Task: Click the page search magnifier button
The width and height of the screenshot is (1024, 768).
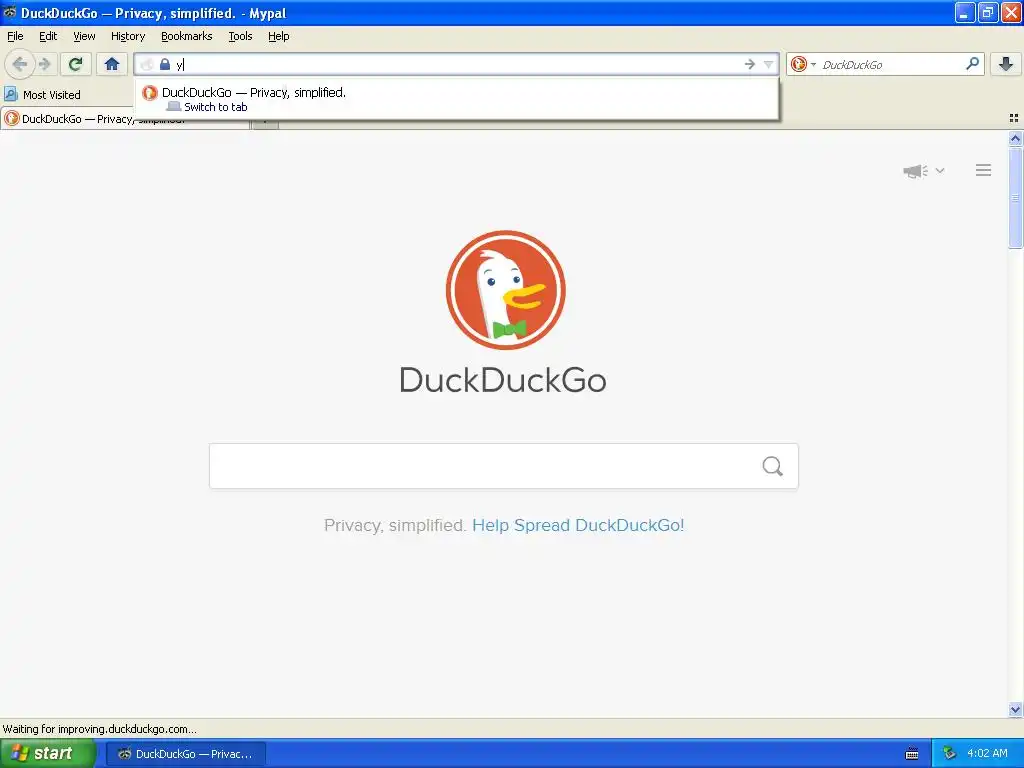Action: [x=773, y=466]
